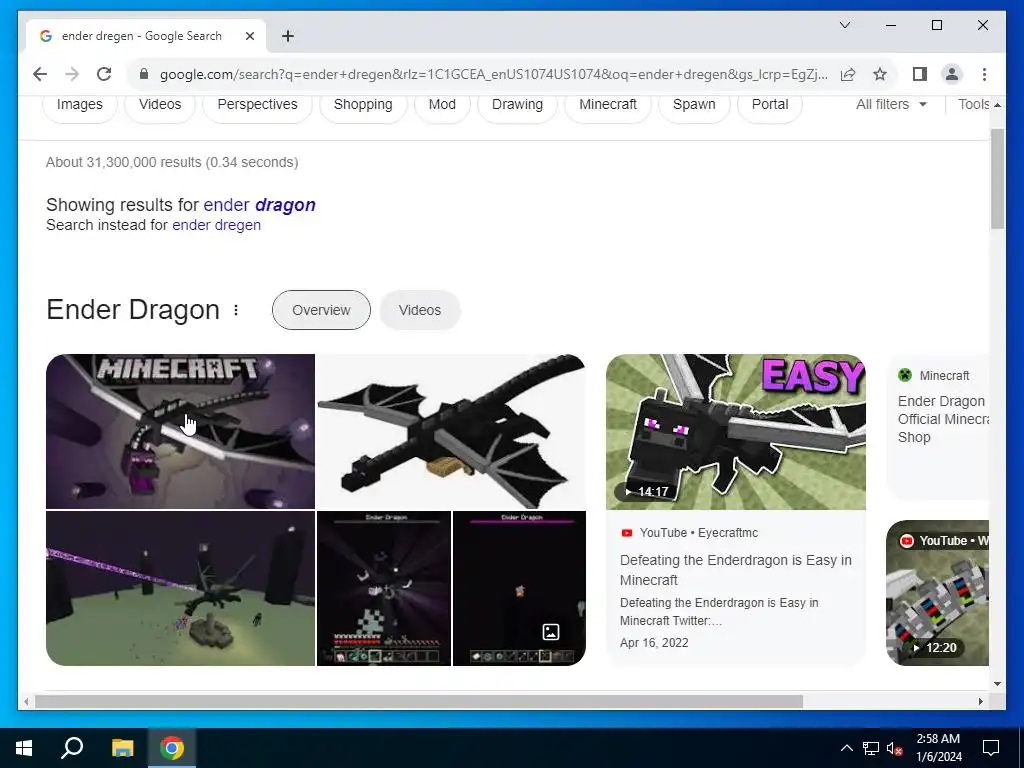Open the notification center icon
The height and width of the screenshot is (768, 1024).
[991, 748]
